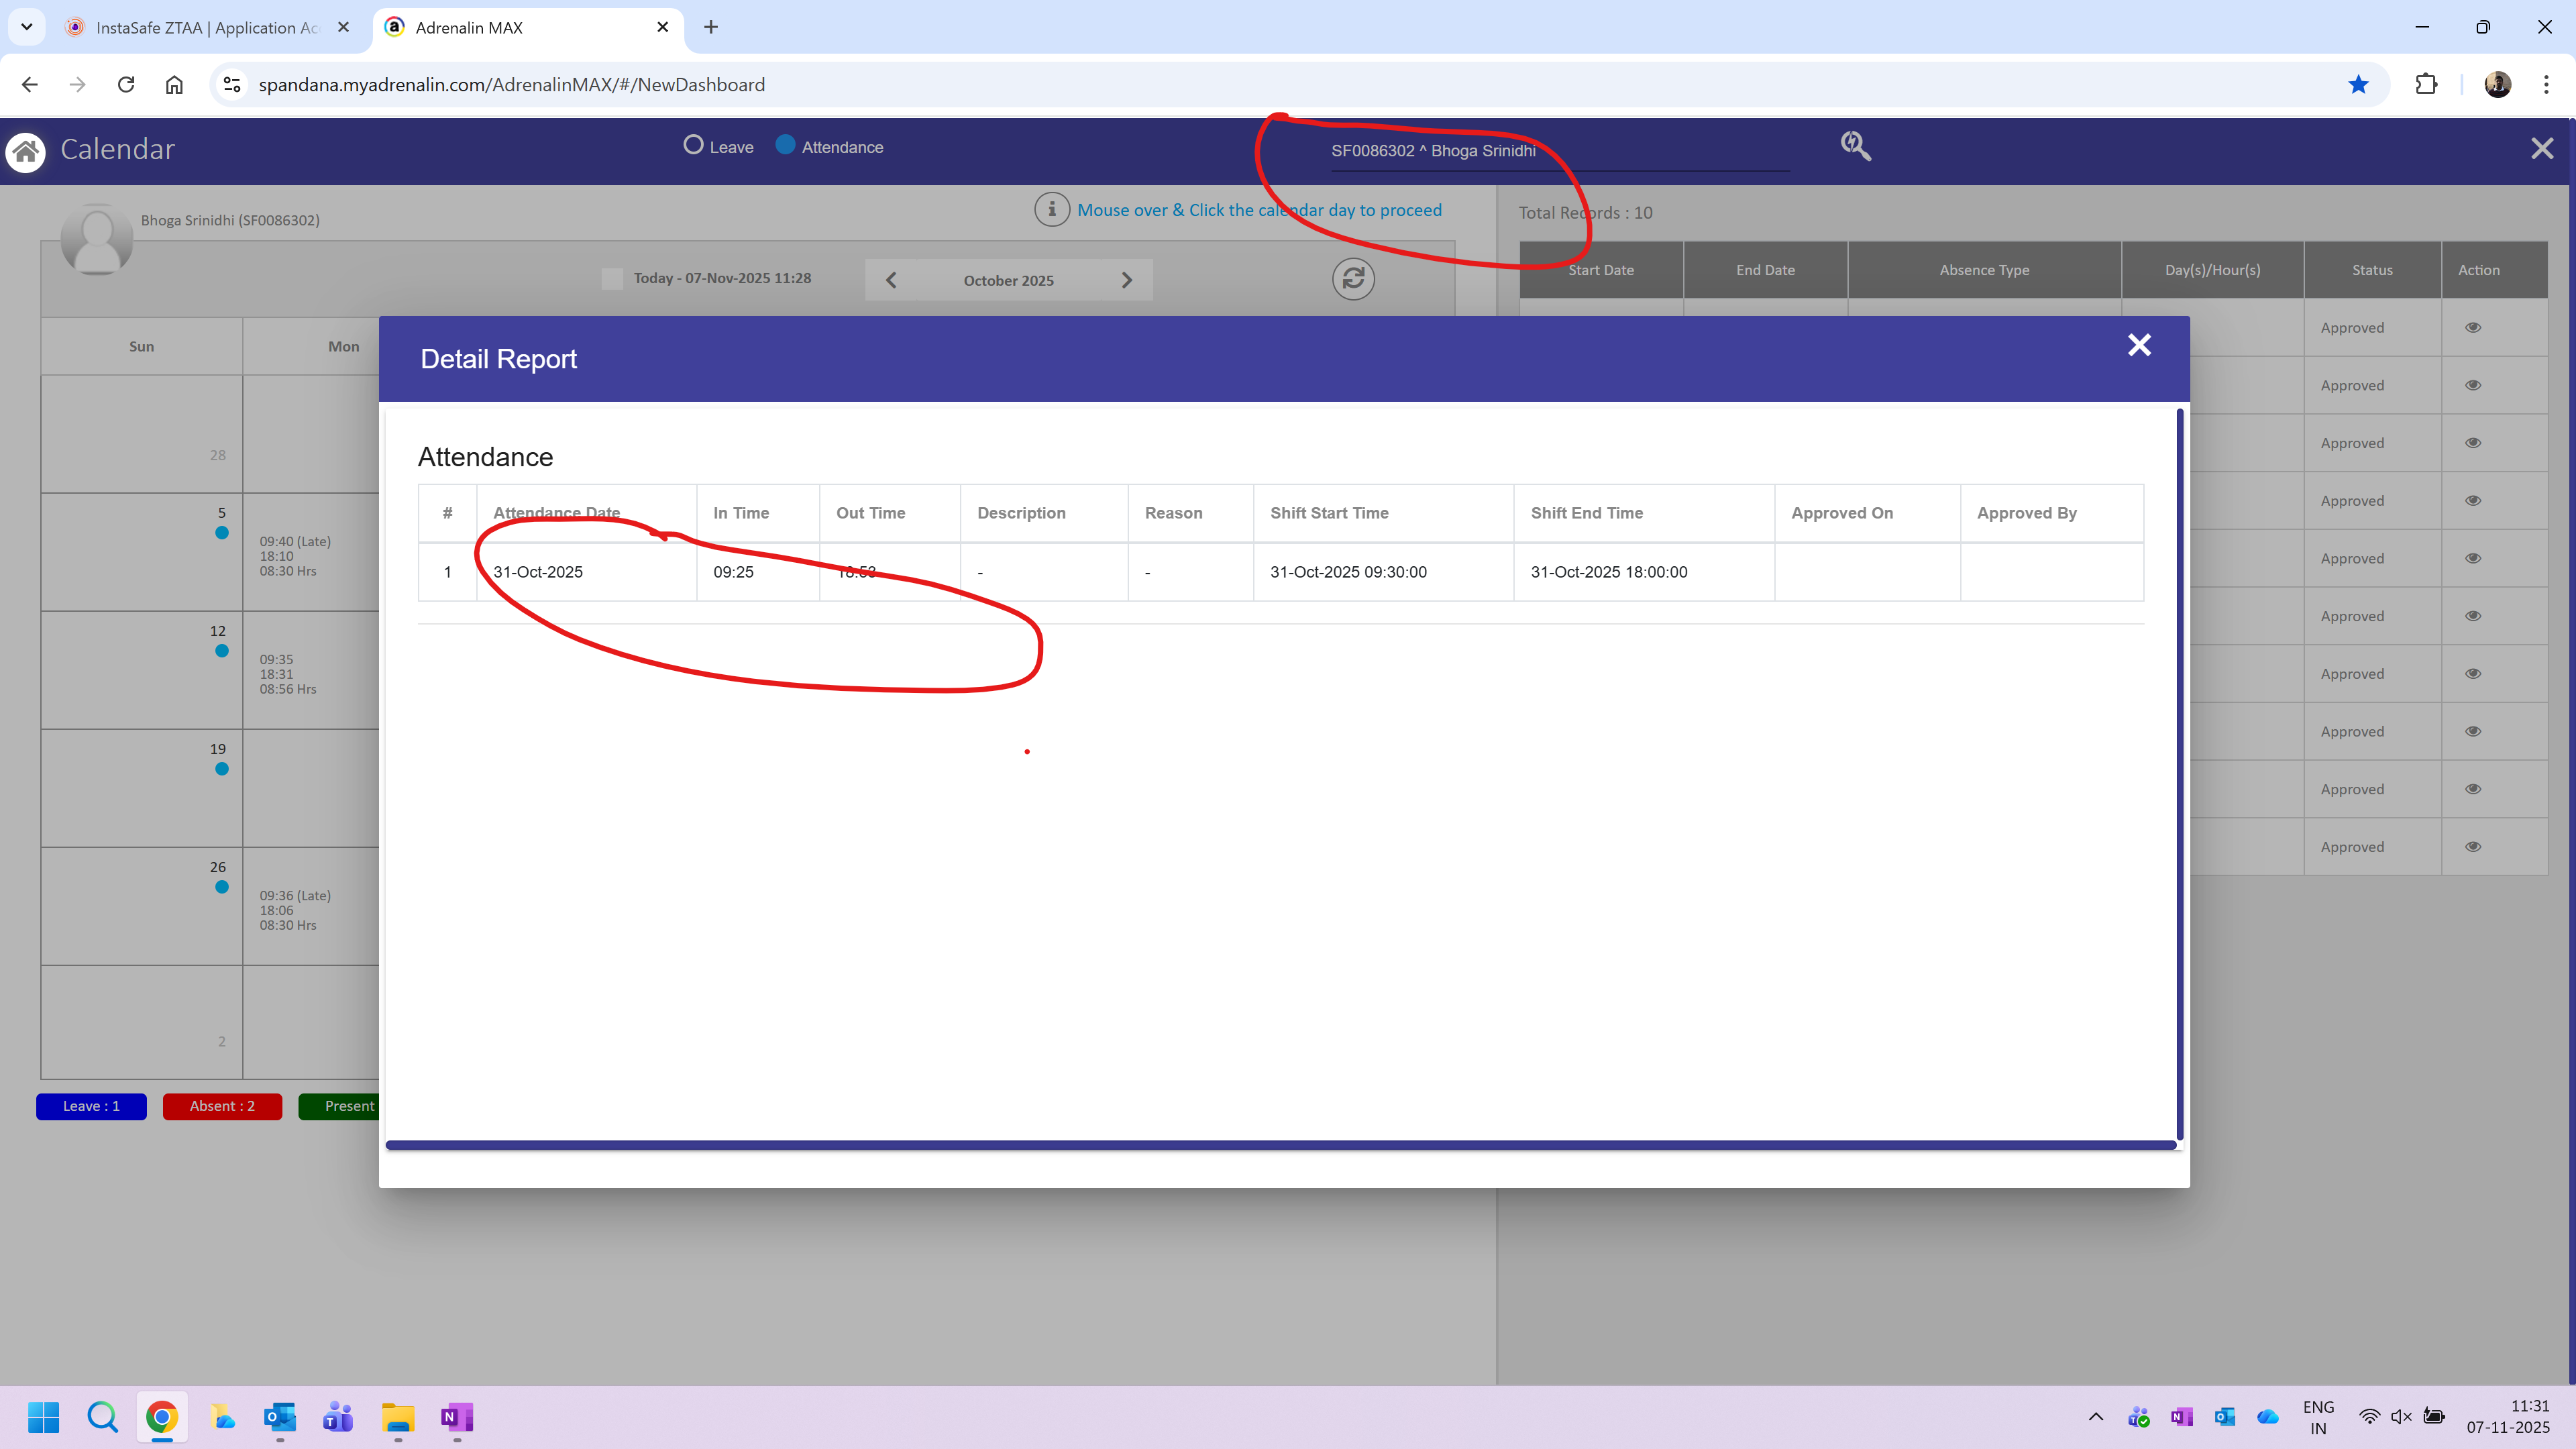2576x1449 pixels.
Task: View first Approved record eye icon
Action: pyautogui.click(x=2473, y=328)
